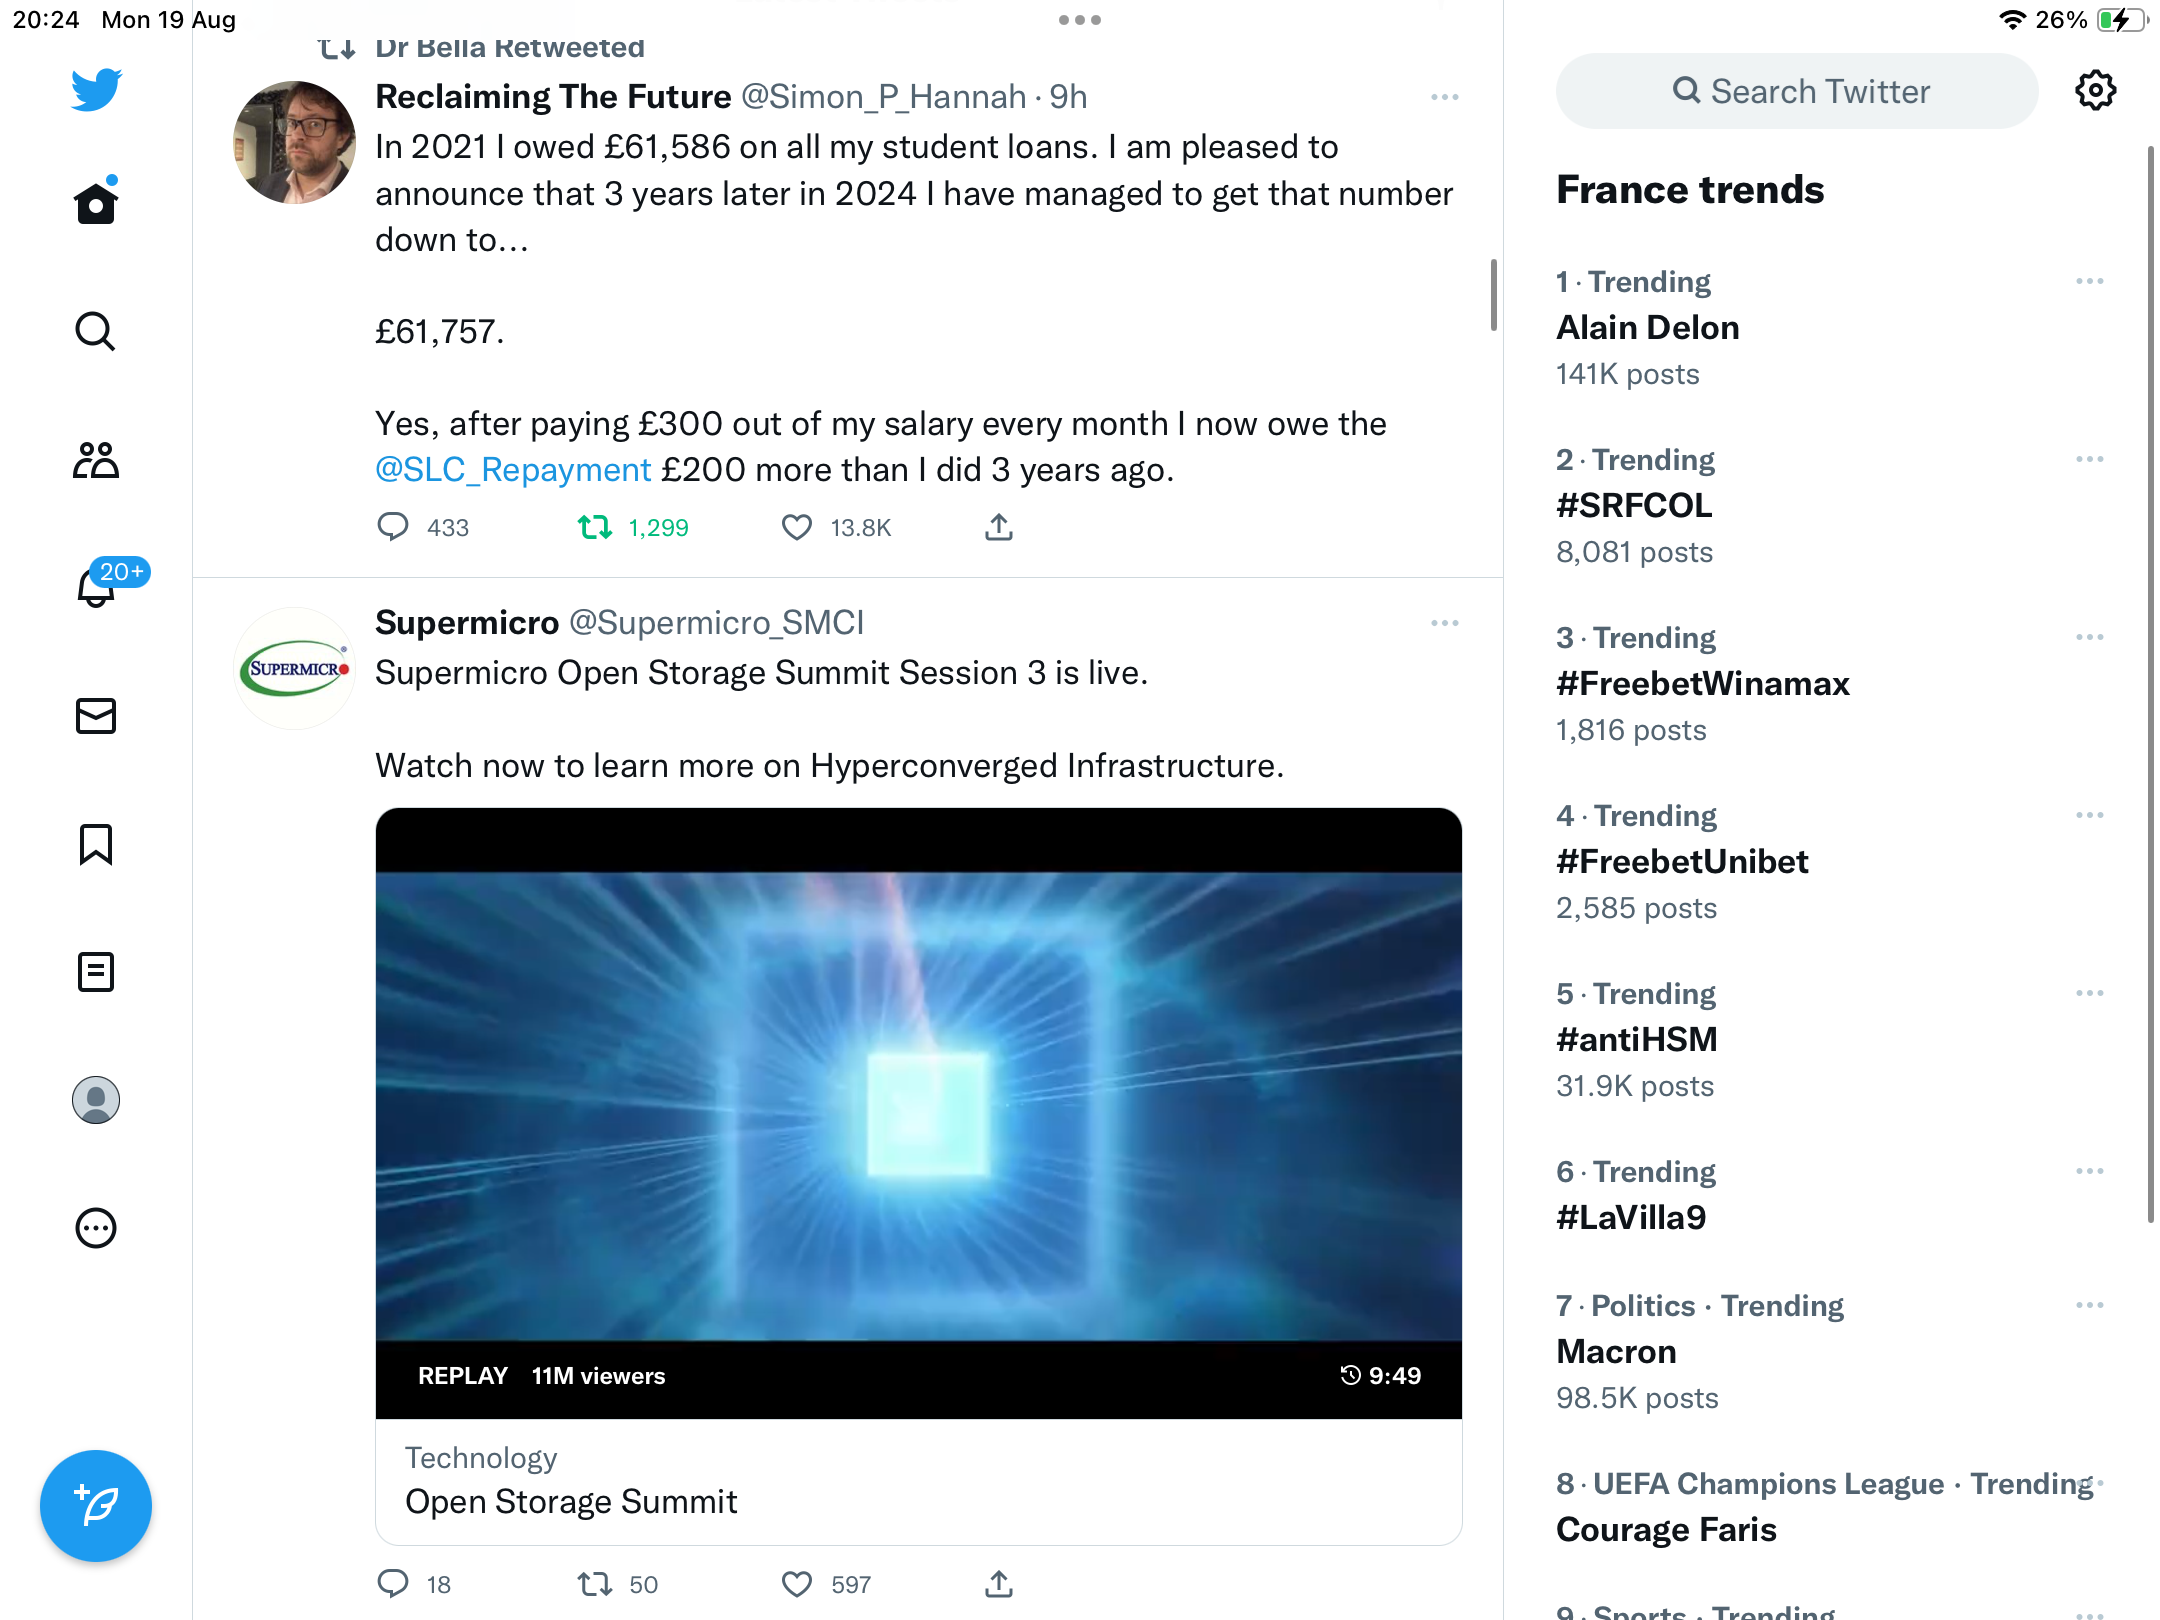Screen dimensions: 2160x1620
Task: Go to Home timeline icon
Action: pyautogui.click(x=96, y=202)
